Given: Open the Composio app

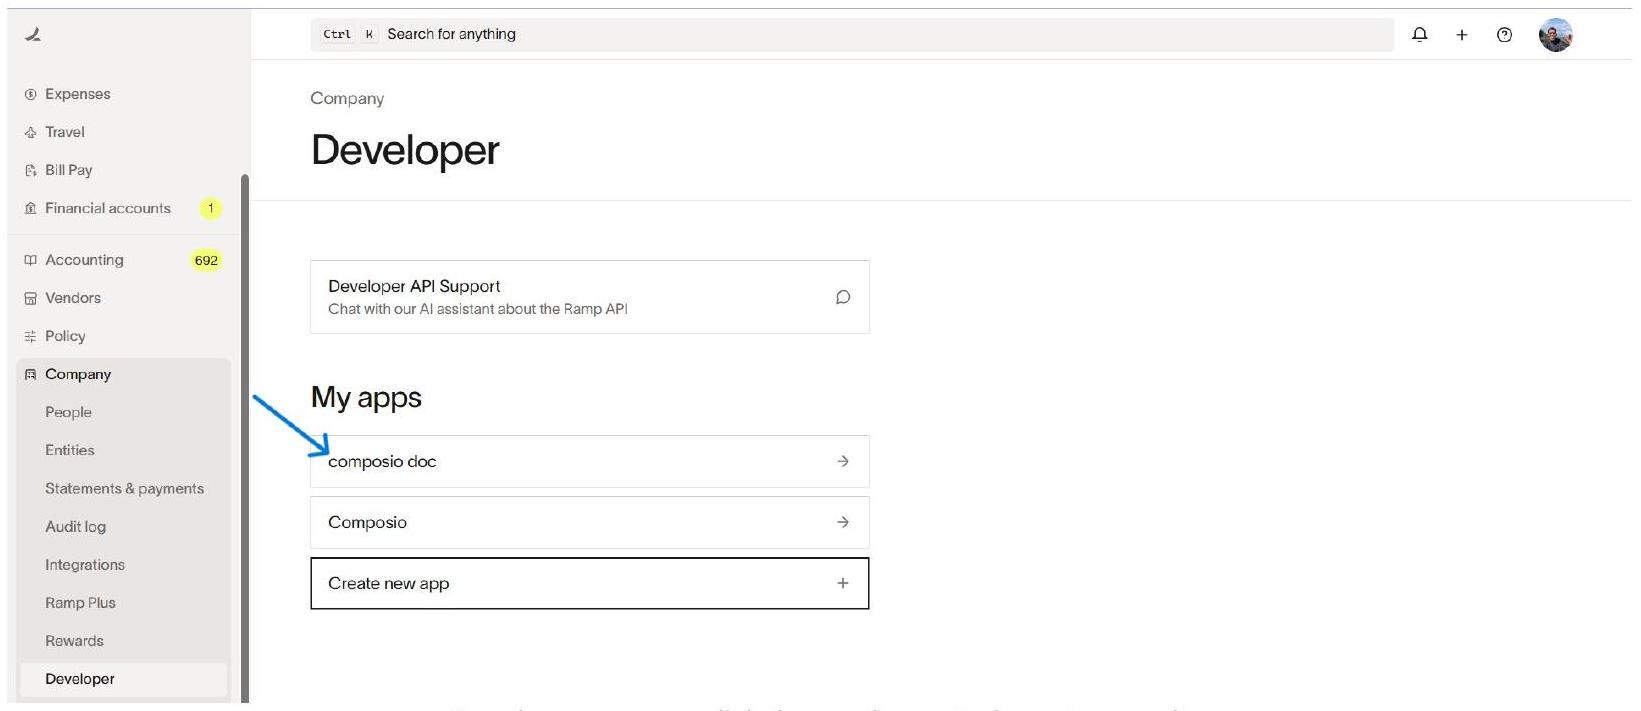Looking at the screenshot, I should click(x=589, y=522).
